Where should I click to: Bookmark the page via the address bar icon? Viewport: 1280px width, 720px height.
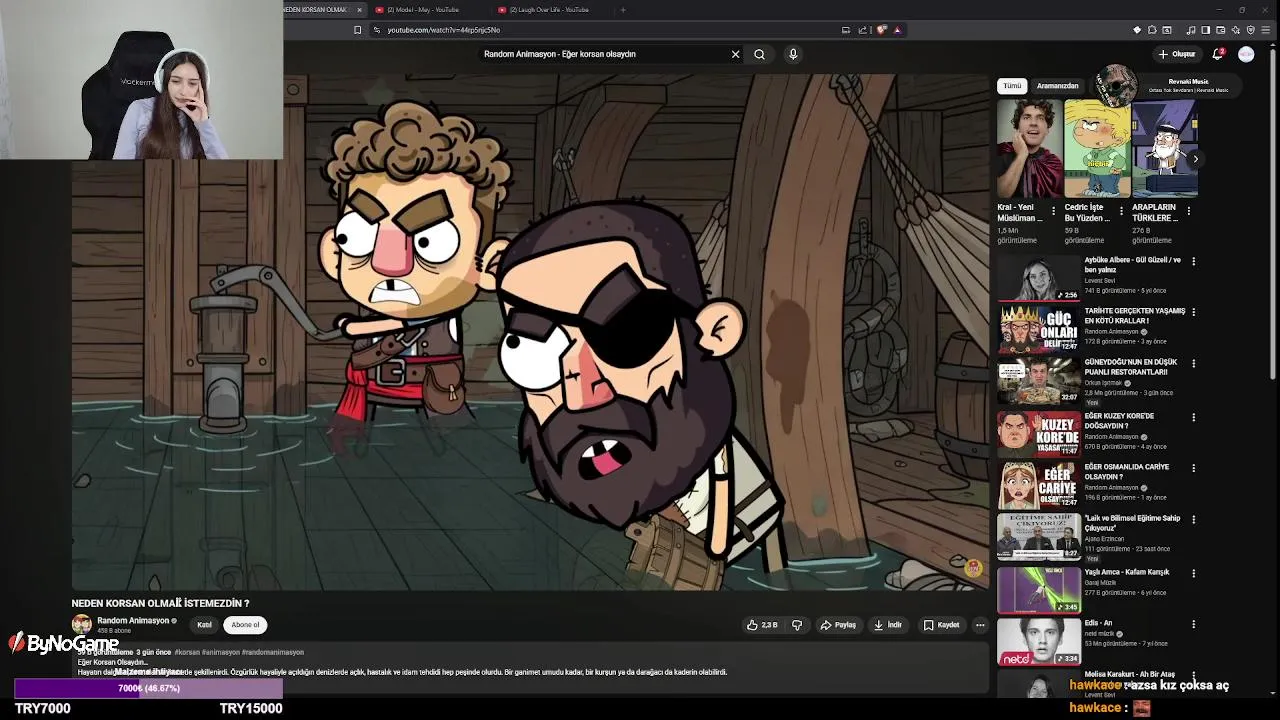[x=357, y=30]
